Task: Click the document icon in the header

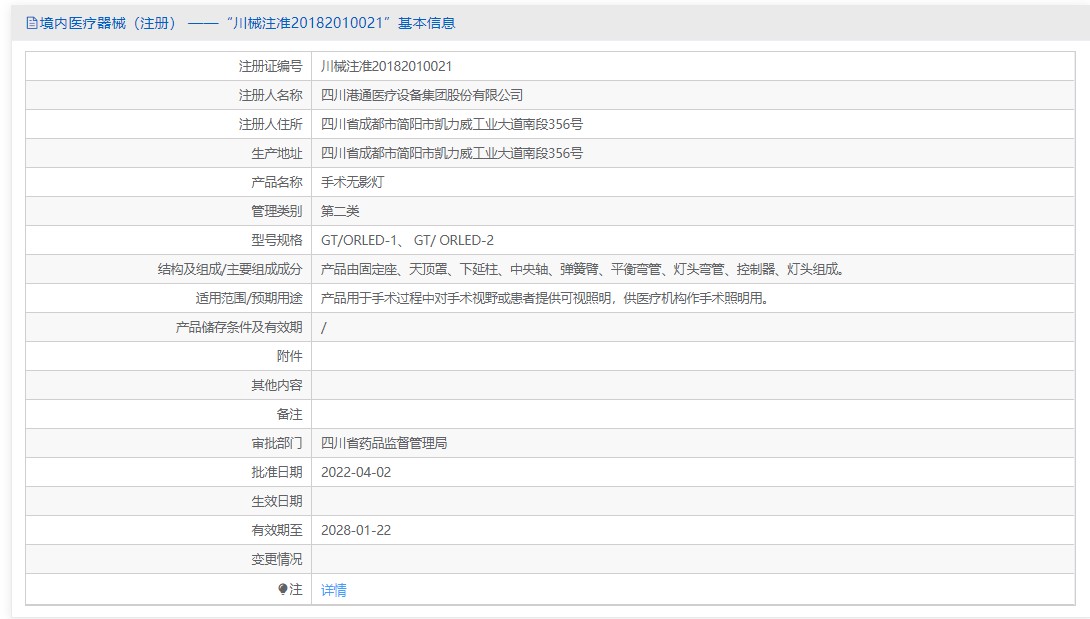Action: point(31,23)
